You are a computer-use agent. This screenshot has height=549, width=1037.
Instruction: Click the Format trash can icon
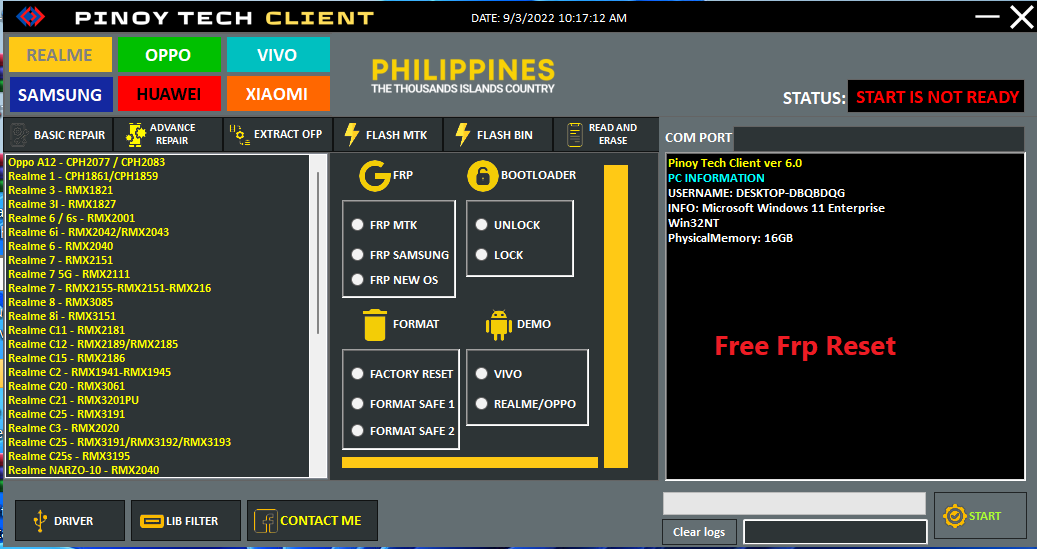(374, 325)
